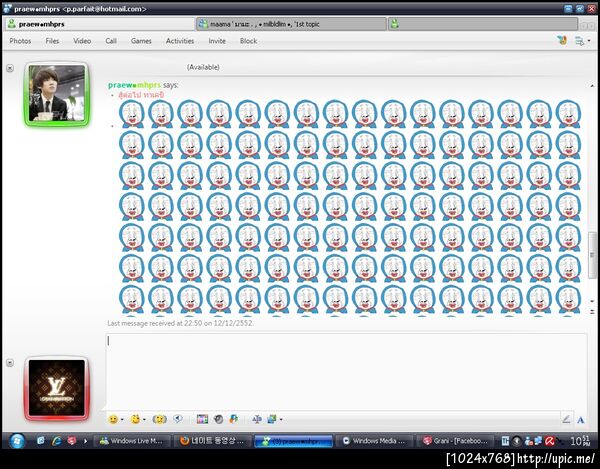Switch to Windows Media Player taskbar button

(x=375, y=441)
